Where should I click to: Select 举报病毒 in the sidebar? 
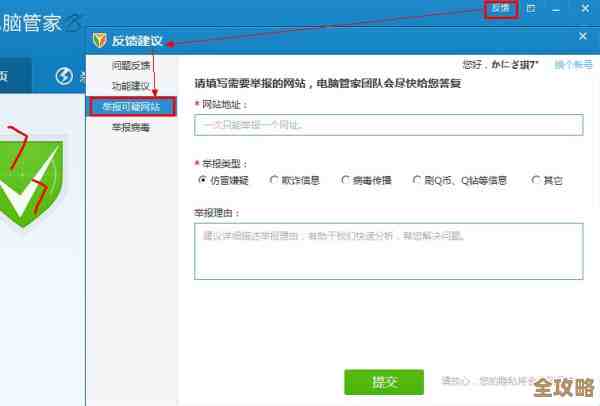point(131,127)
